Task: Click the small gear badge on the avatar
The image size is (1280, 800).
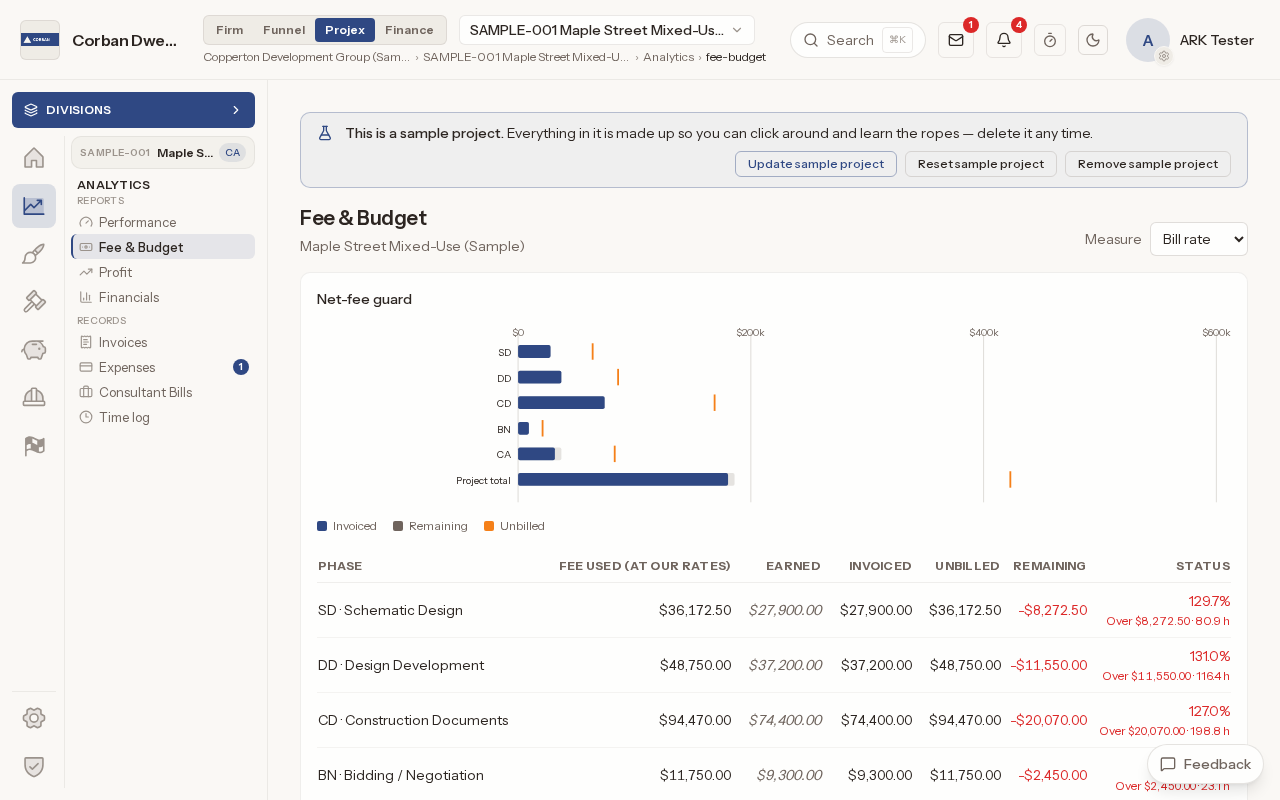Action: click(1164, 56)
